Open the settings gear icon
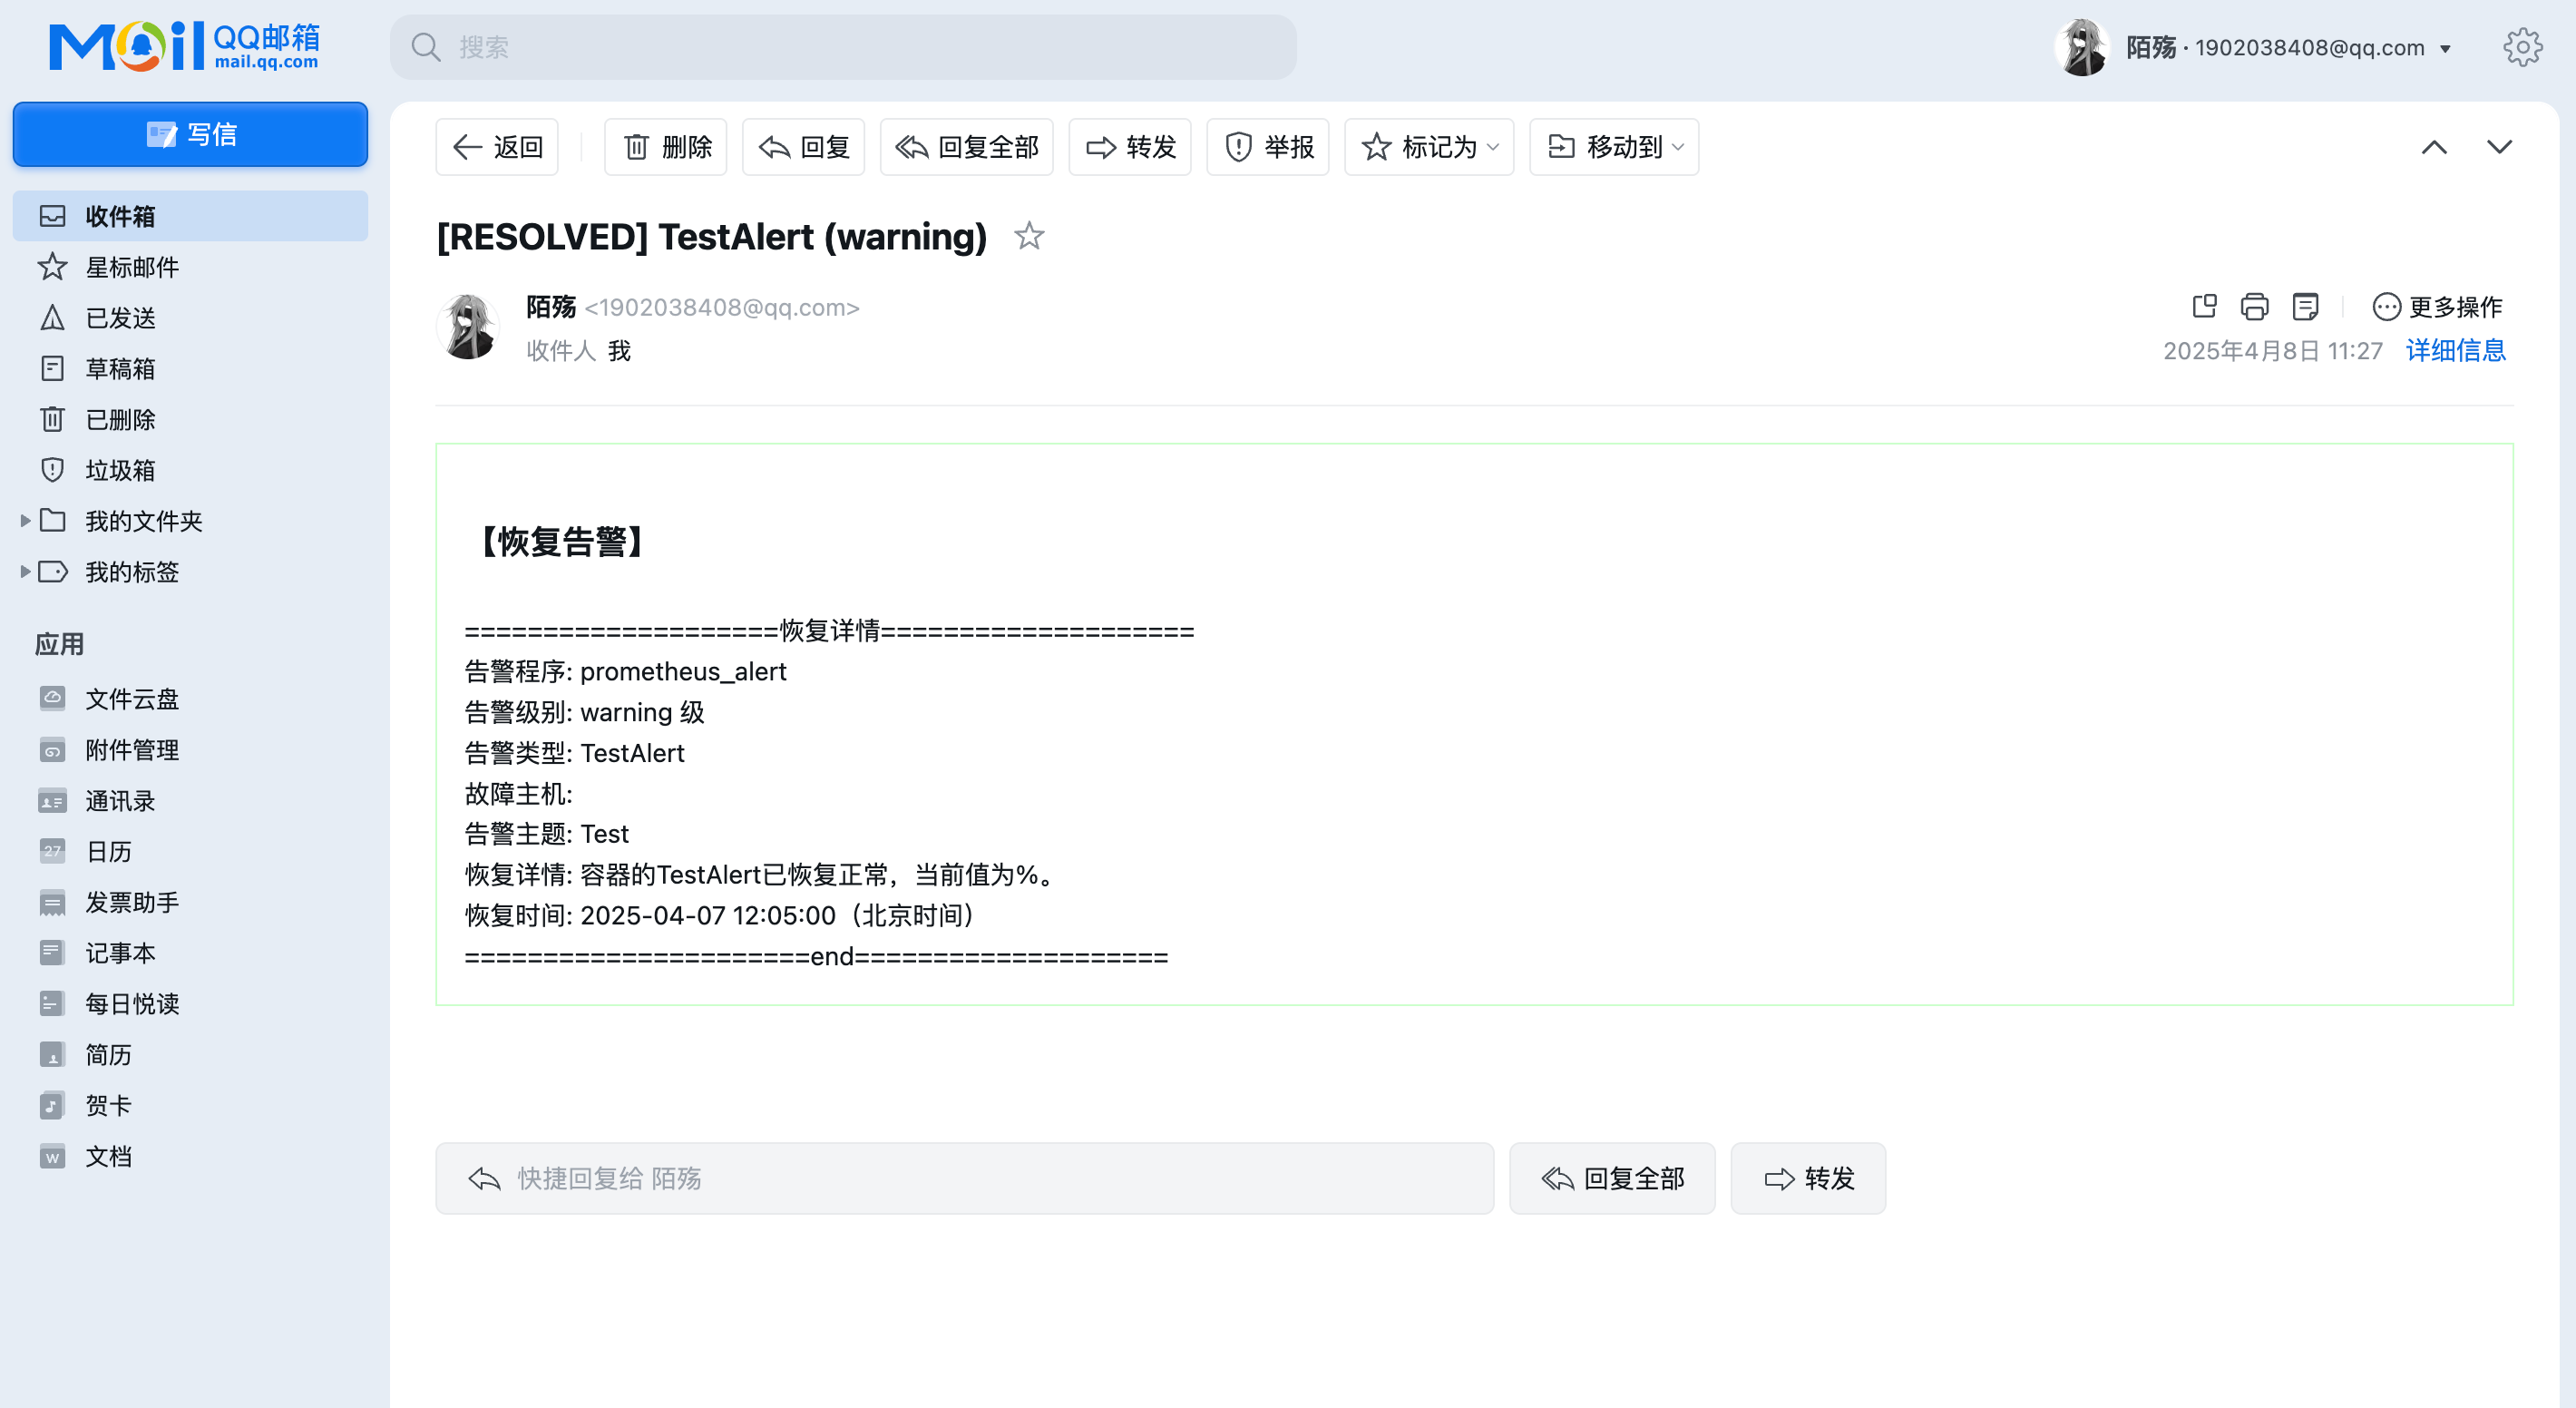 (x=2522, y=47)
